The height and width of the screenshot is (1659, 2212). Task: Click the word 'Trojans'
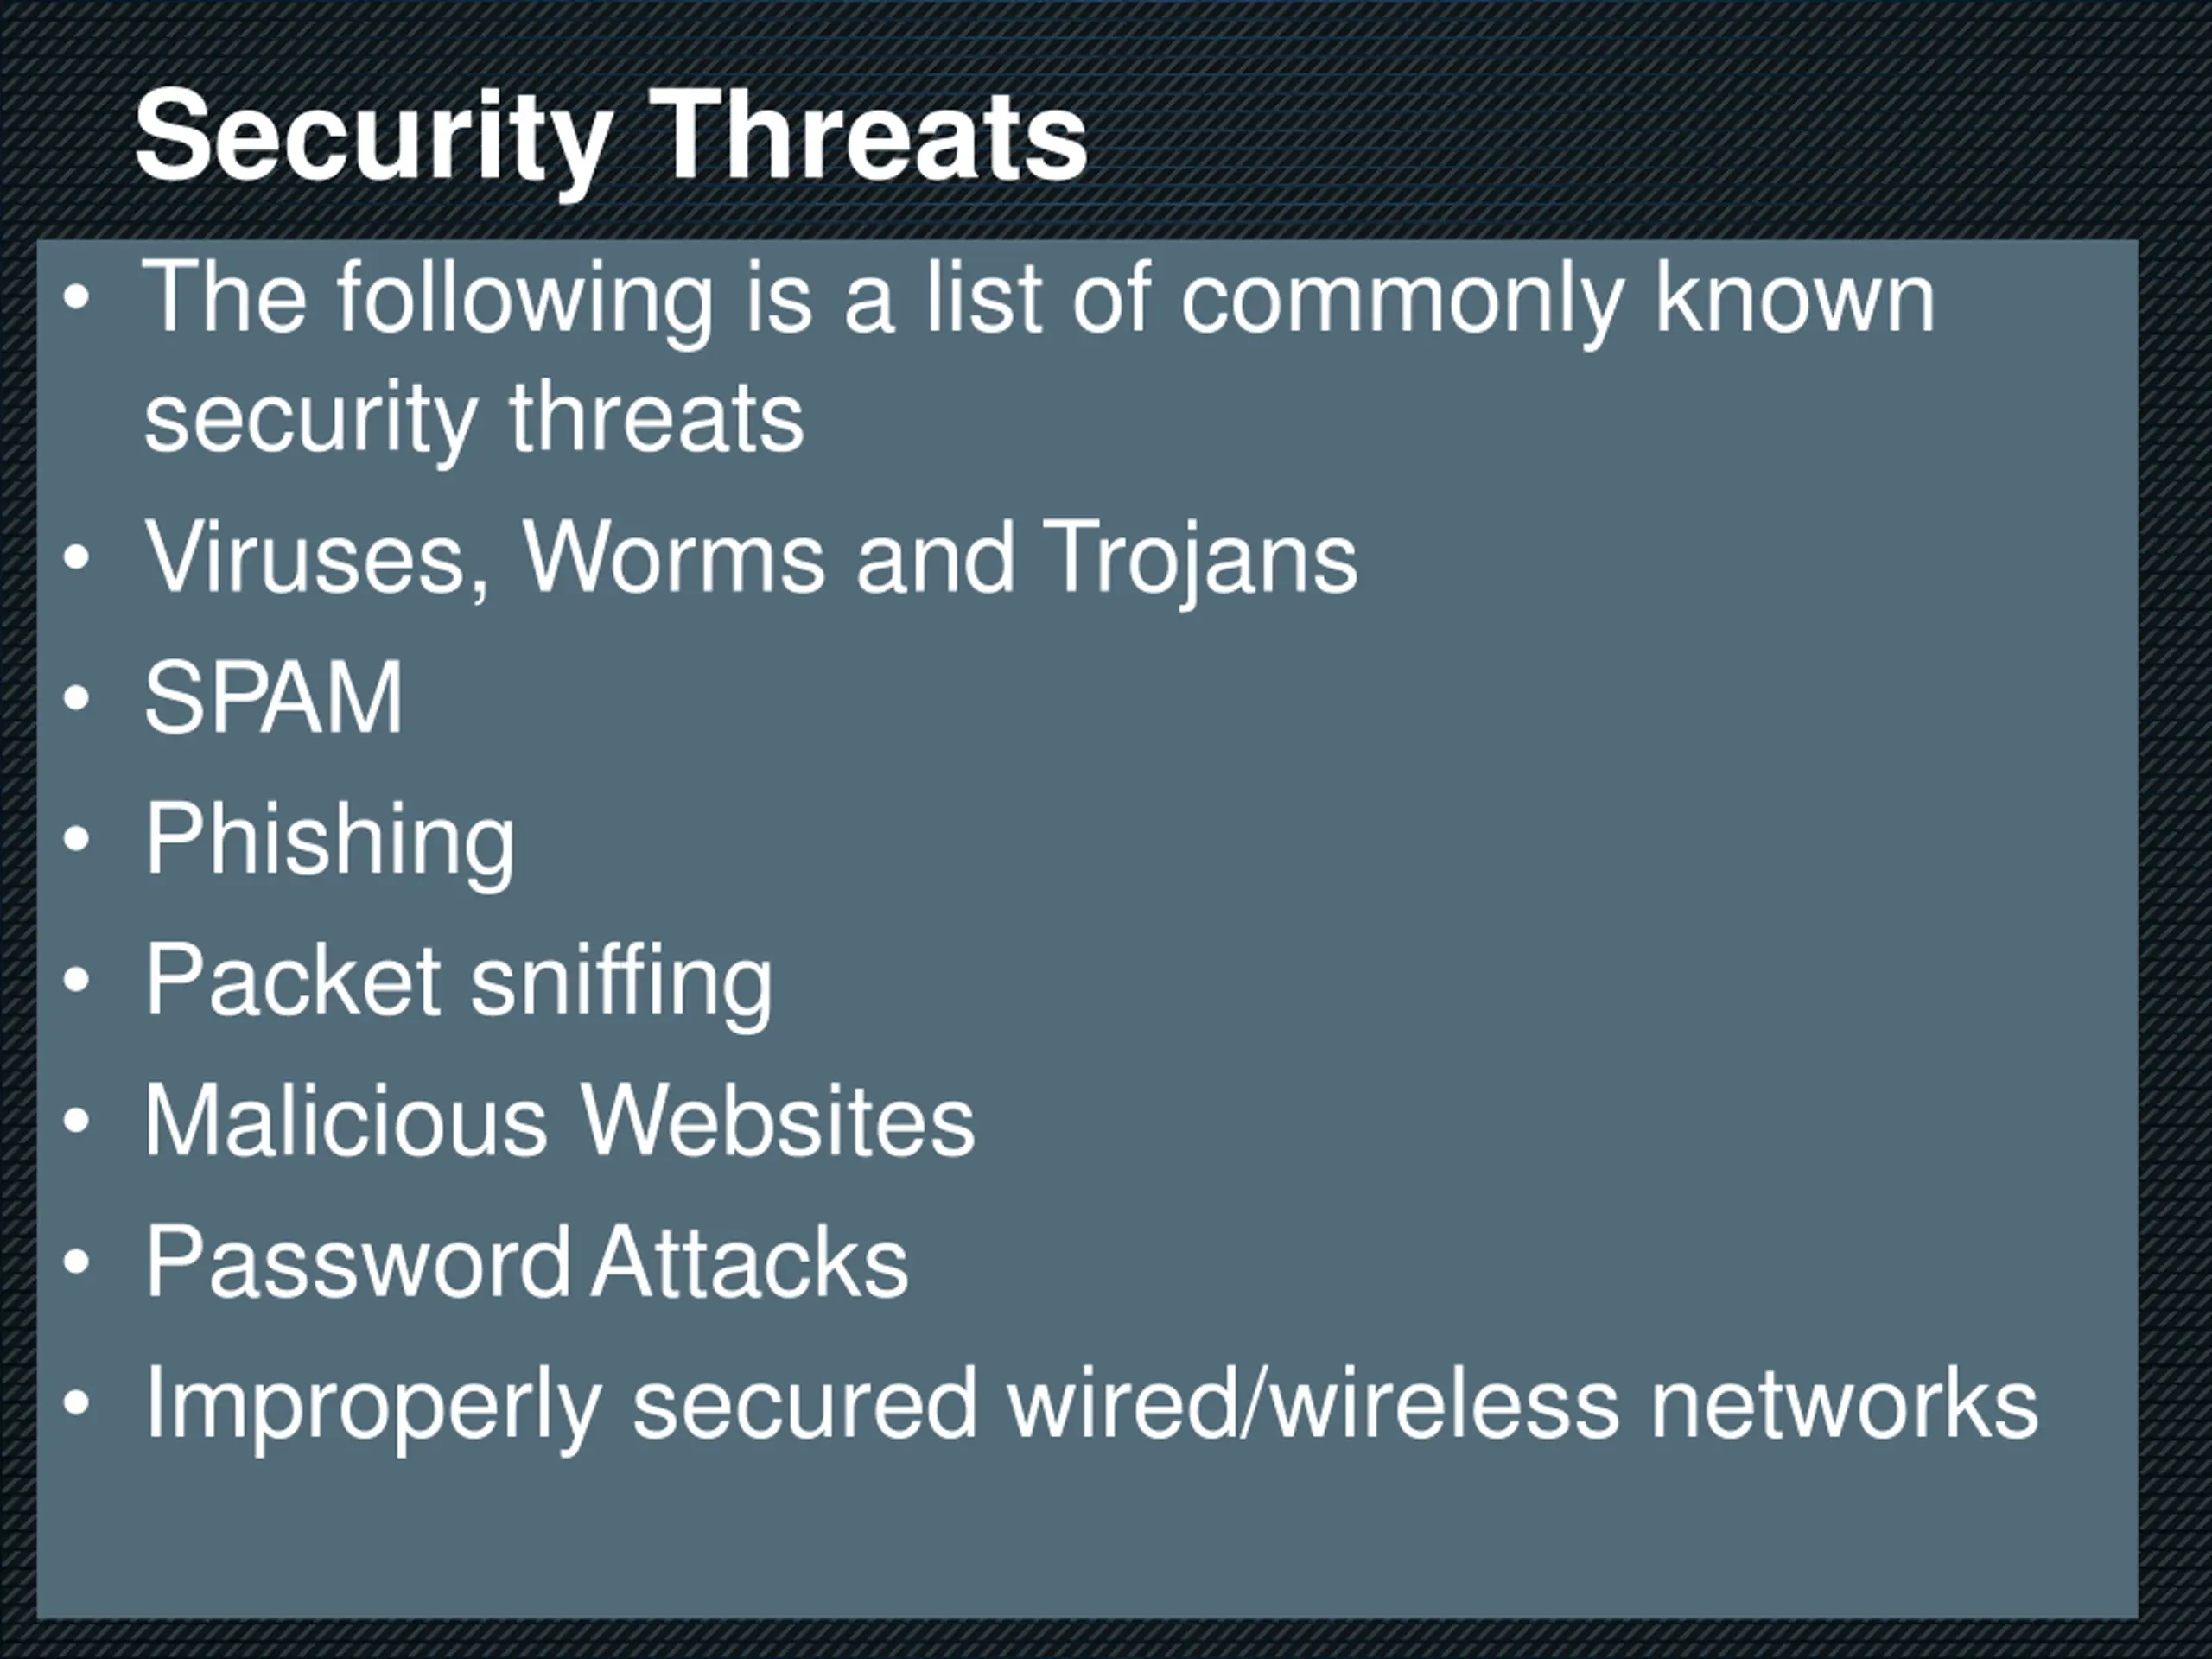1201,558
